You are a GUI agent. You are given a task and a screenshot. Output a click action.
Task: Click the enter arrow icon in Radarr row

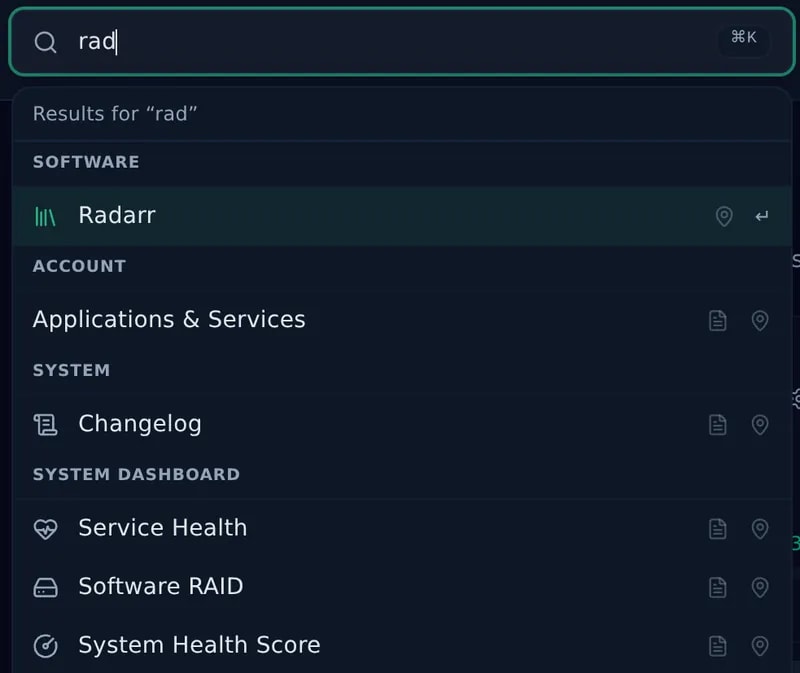(x=761, y=216)
